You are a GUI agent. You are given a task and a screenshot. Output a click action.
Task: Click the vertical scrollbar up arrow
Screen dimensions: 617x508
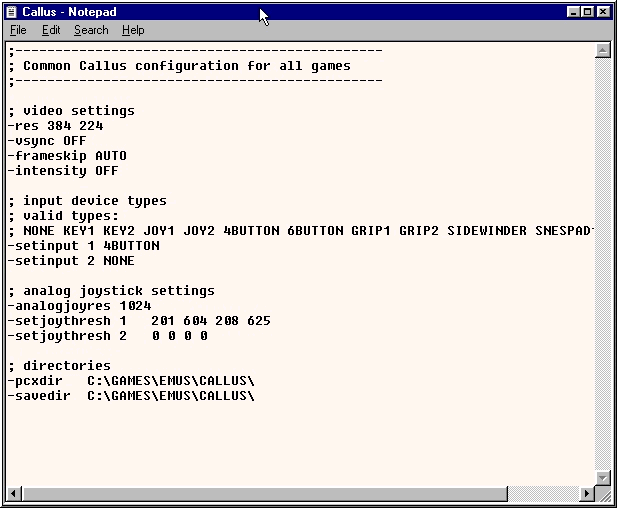(603, 50)
